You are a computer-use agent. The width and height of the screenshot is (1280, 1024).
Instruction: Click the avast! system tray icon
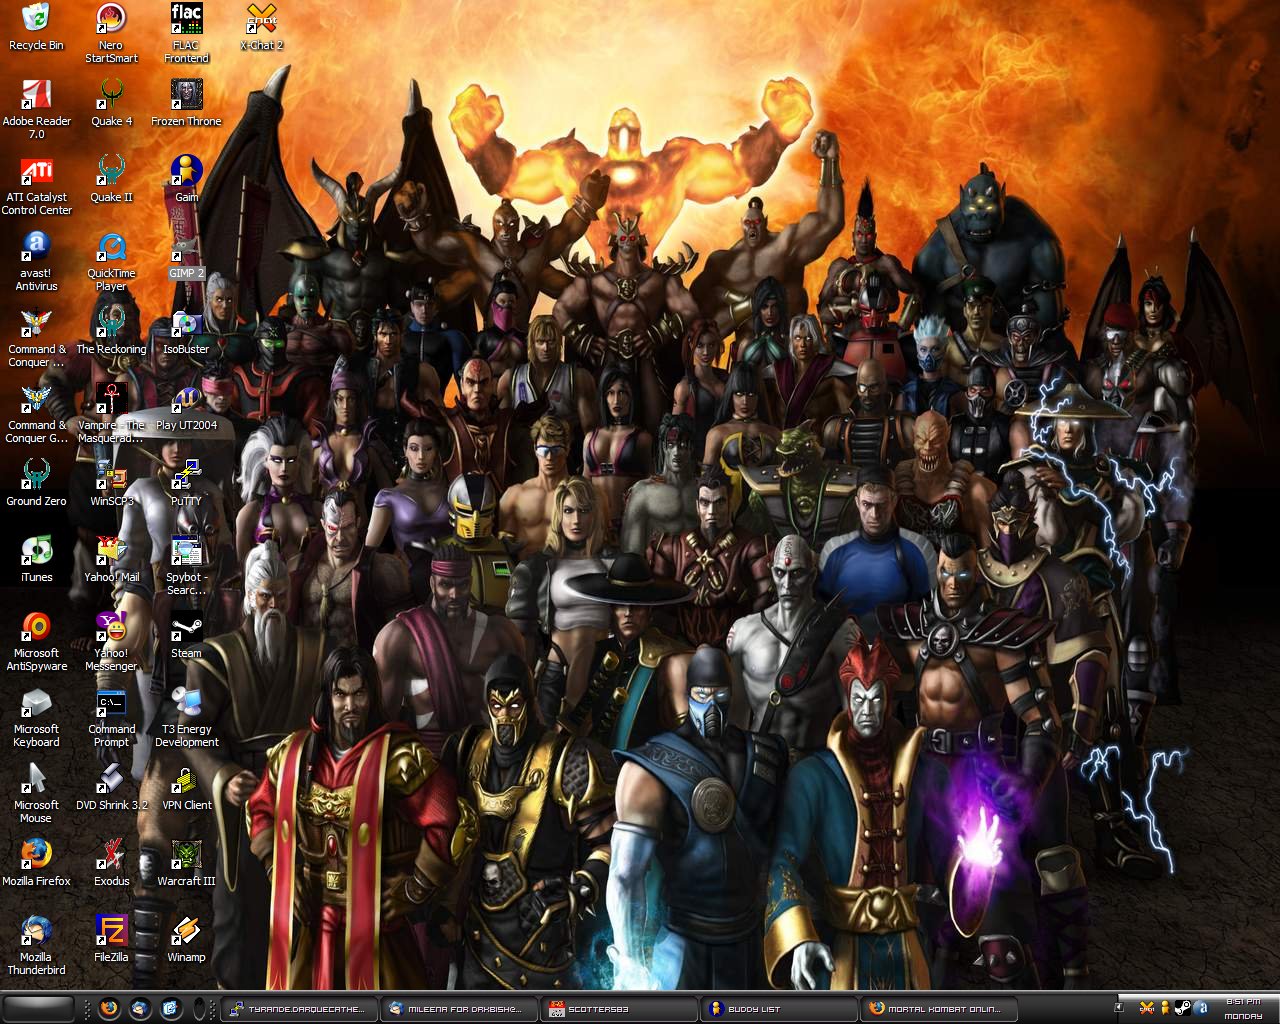point(1201,1008)
